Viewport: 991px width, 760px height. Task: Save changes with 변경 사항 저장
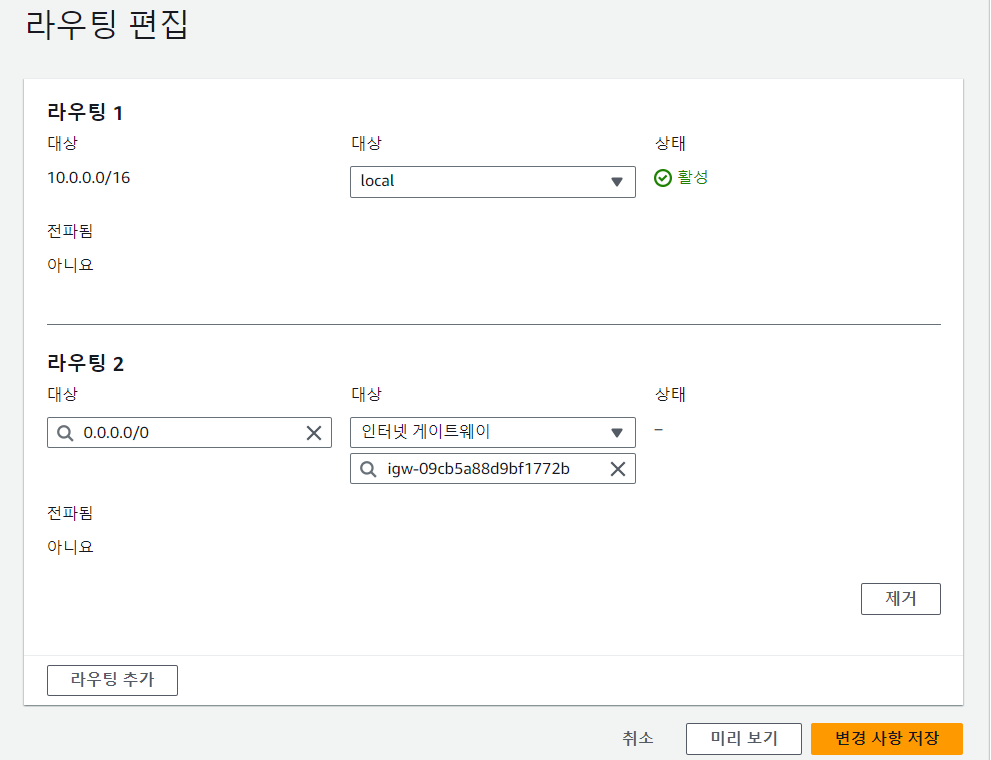click(x=887, y=739)
